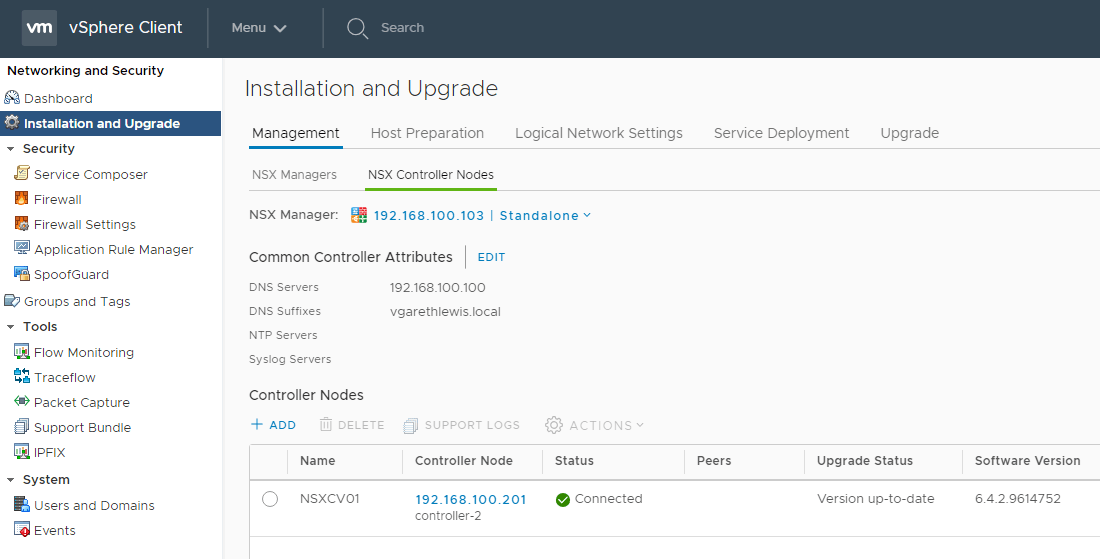This screenshot has height=559, width=1100.
Task: Open Firewall Settings in the sidebar
Action: pos(85,224)
